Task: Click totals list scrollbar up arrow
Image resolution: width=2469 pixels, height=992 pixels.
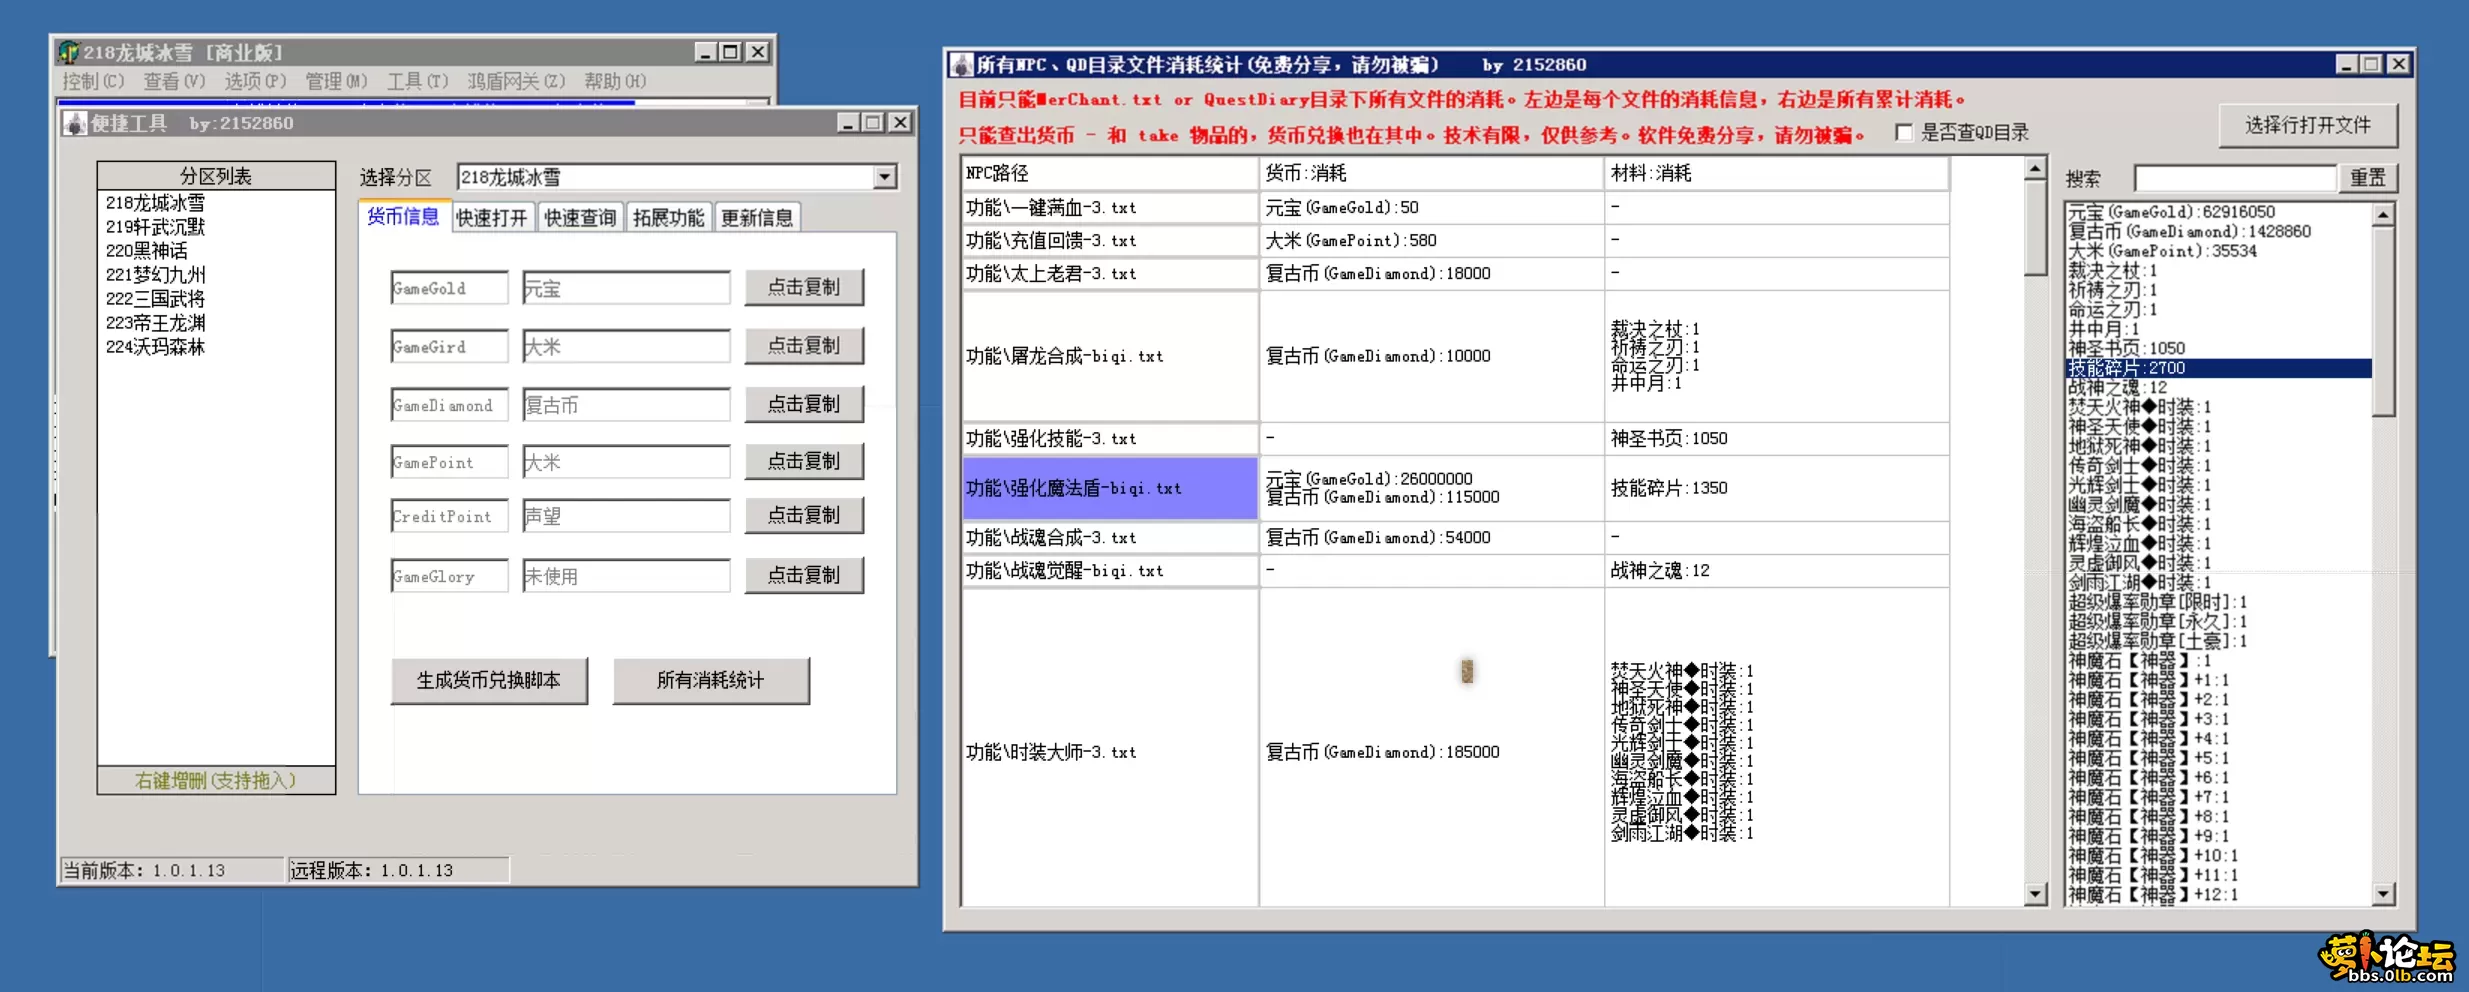Action: click(x=2384, y=215)
